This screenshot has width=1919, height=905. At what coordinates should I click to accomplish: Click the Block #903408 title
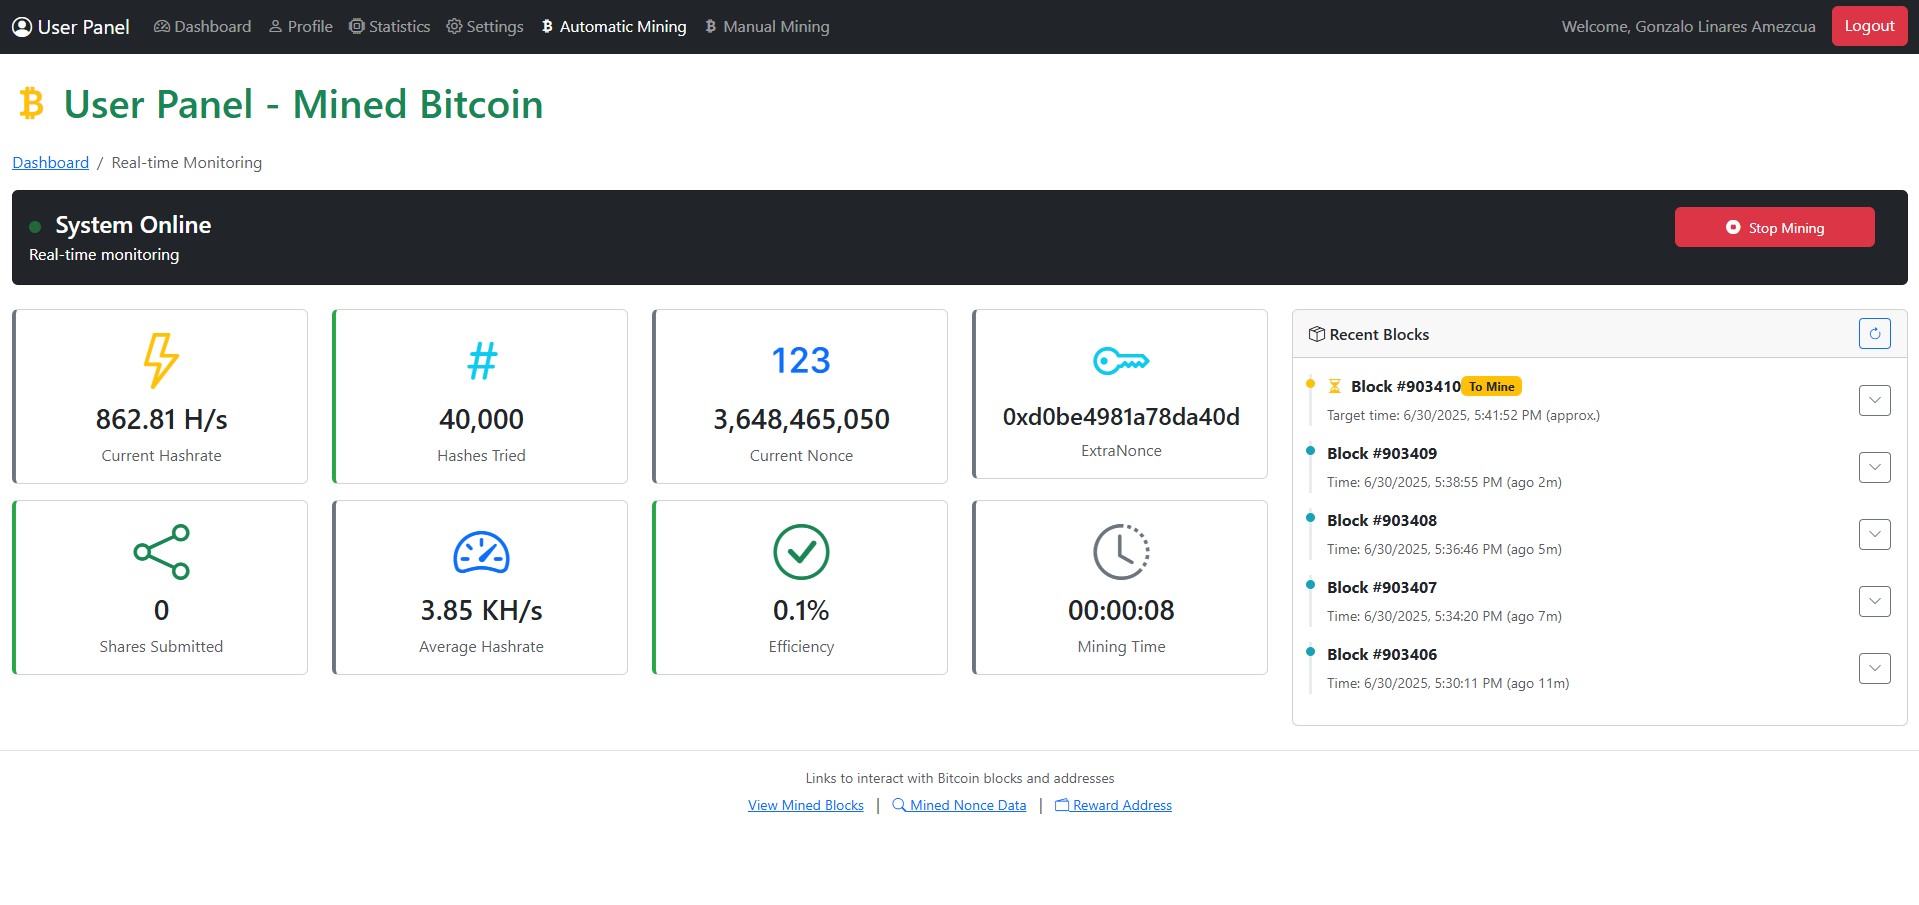point(1382,520)
